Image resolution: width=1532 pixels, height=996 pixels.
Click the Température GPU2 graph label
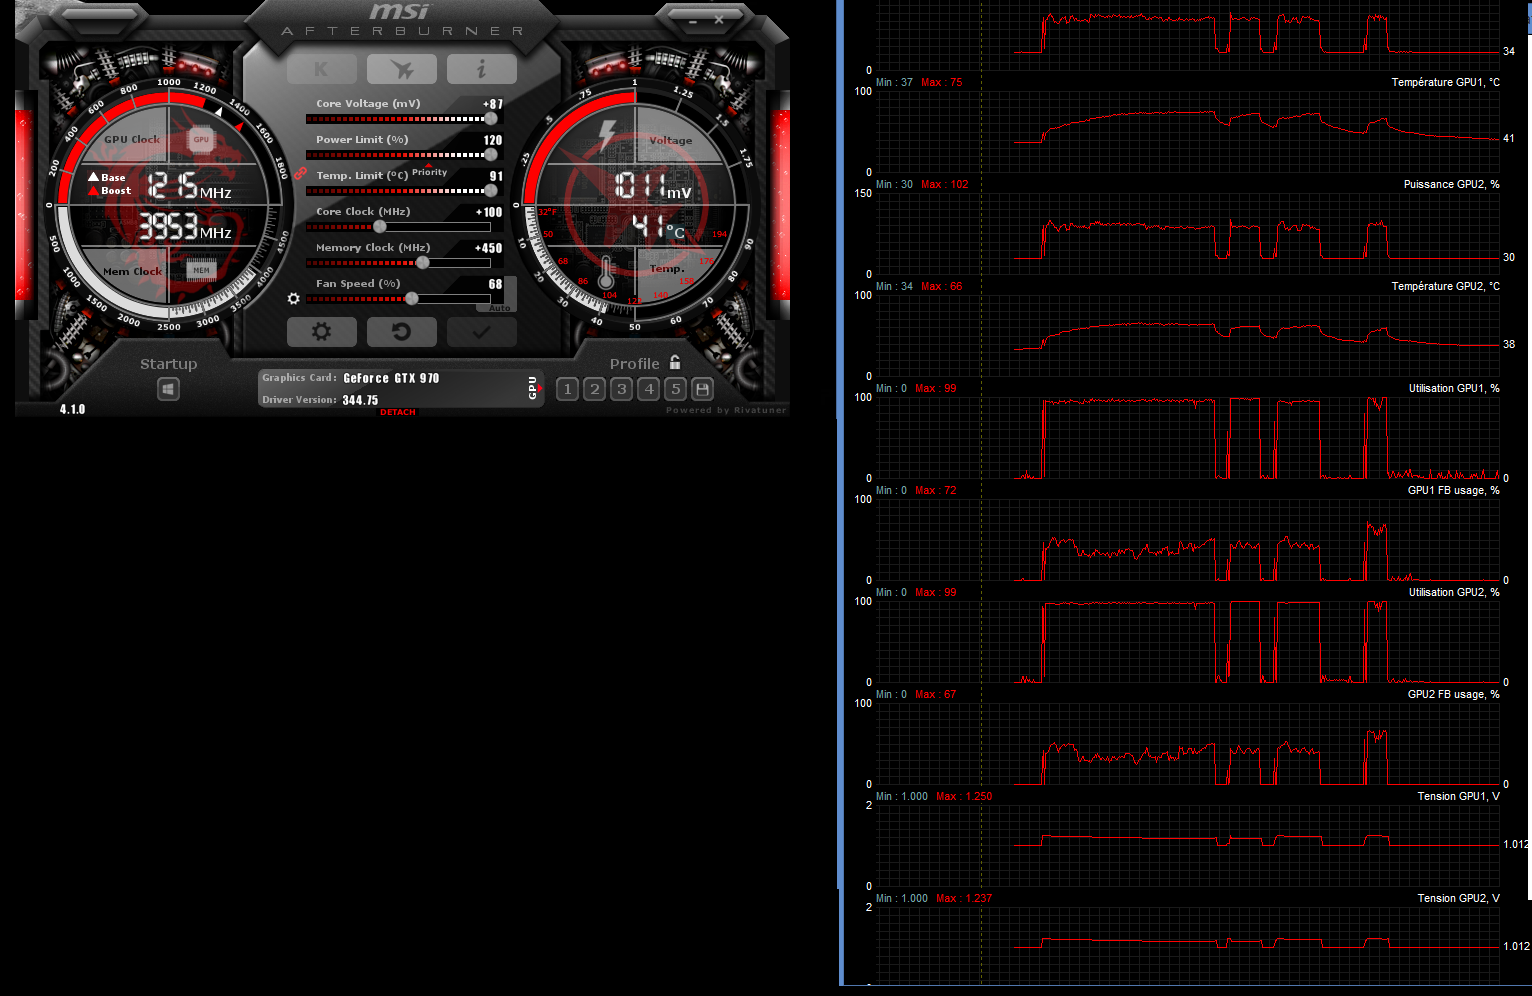coord(1445,286)
